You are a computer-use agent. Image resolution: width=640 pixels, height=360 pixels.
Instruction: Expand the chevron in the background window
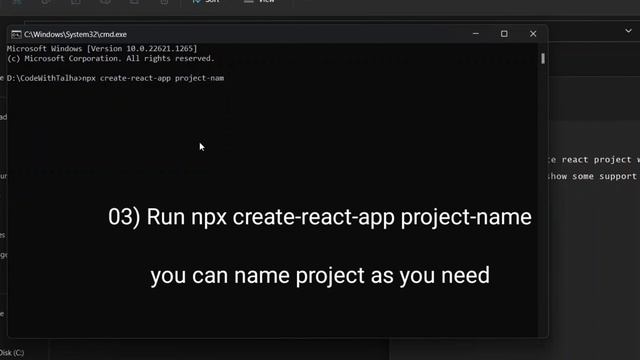[x=628, y=31]
